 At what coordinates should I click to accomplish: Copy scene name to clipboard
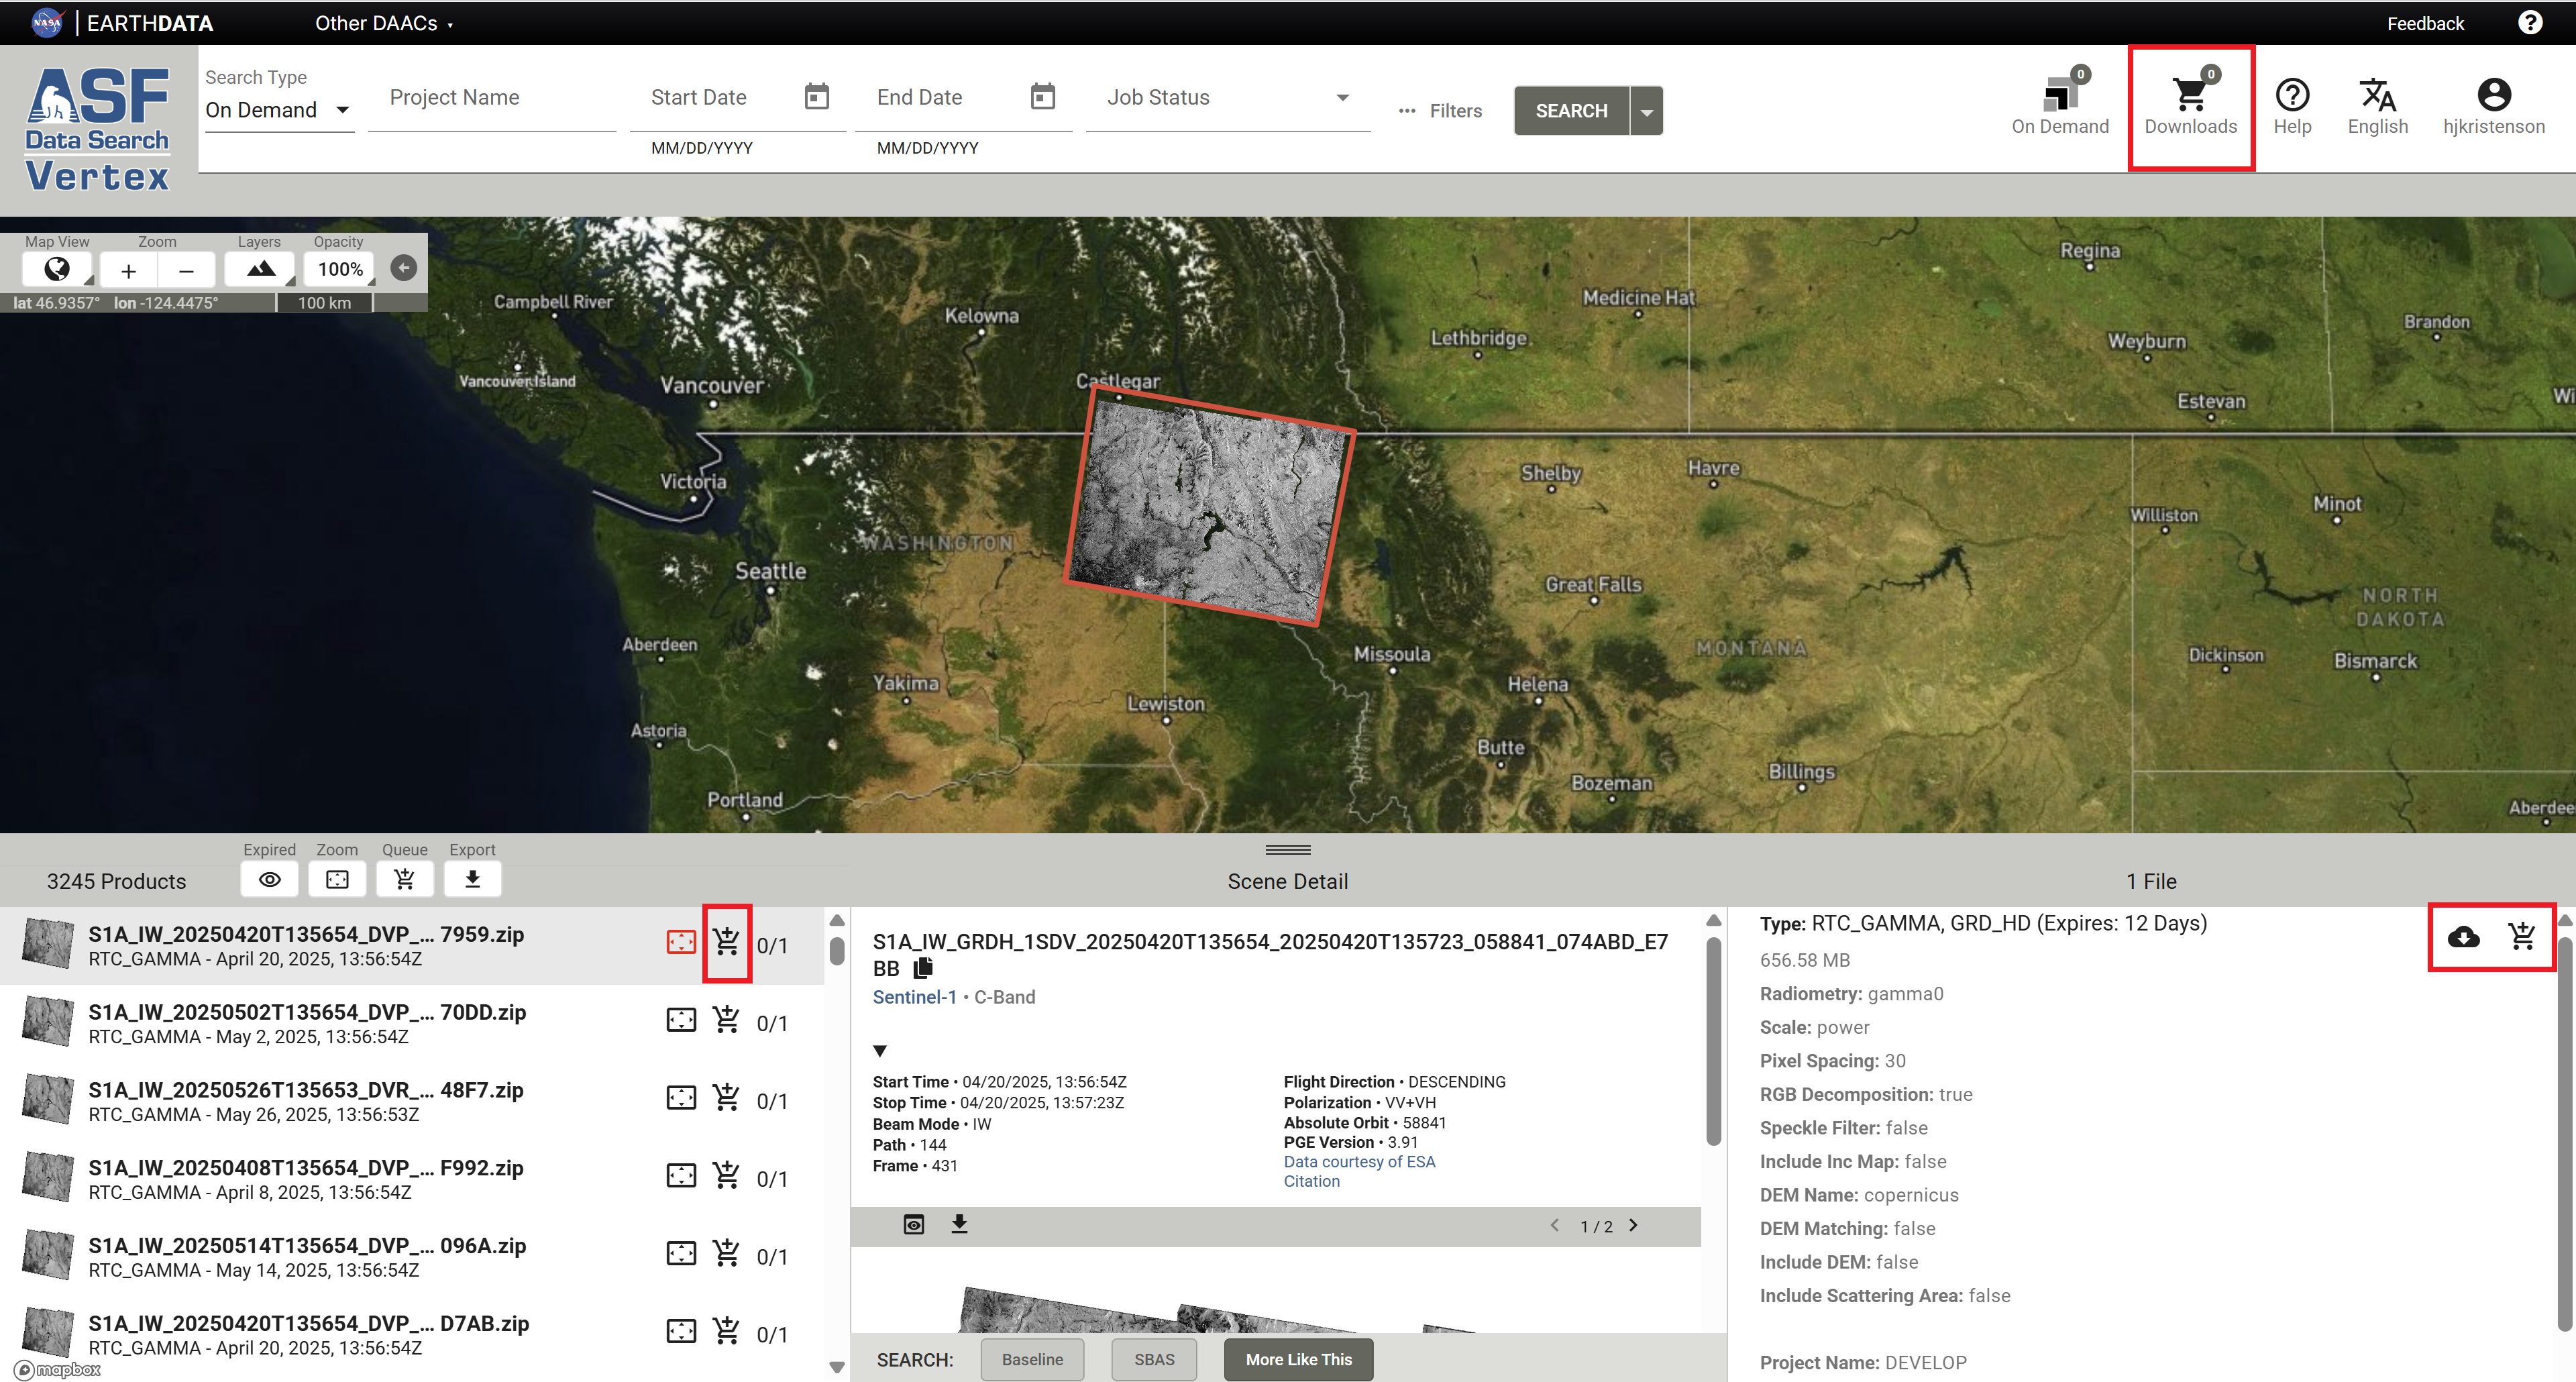[x=923, y=968]
